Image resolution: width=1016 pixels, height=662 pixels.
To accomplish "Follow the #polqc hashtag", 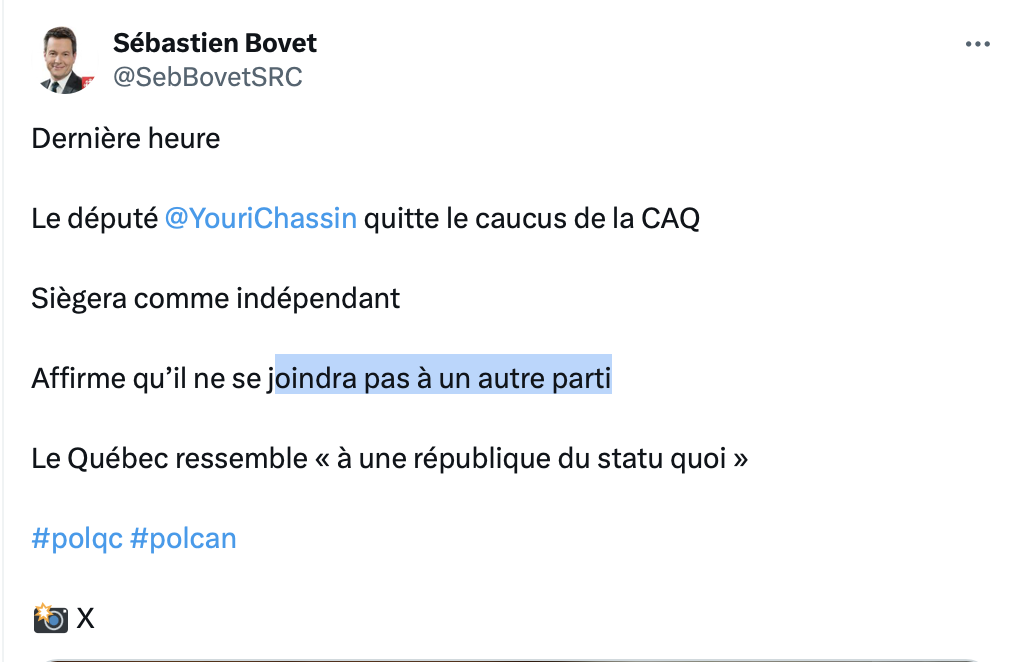I will click(x=77, y=539).
